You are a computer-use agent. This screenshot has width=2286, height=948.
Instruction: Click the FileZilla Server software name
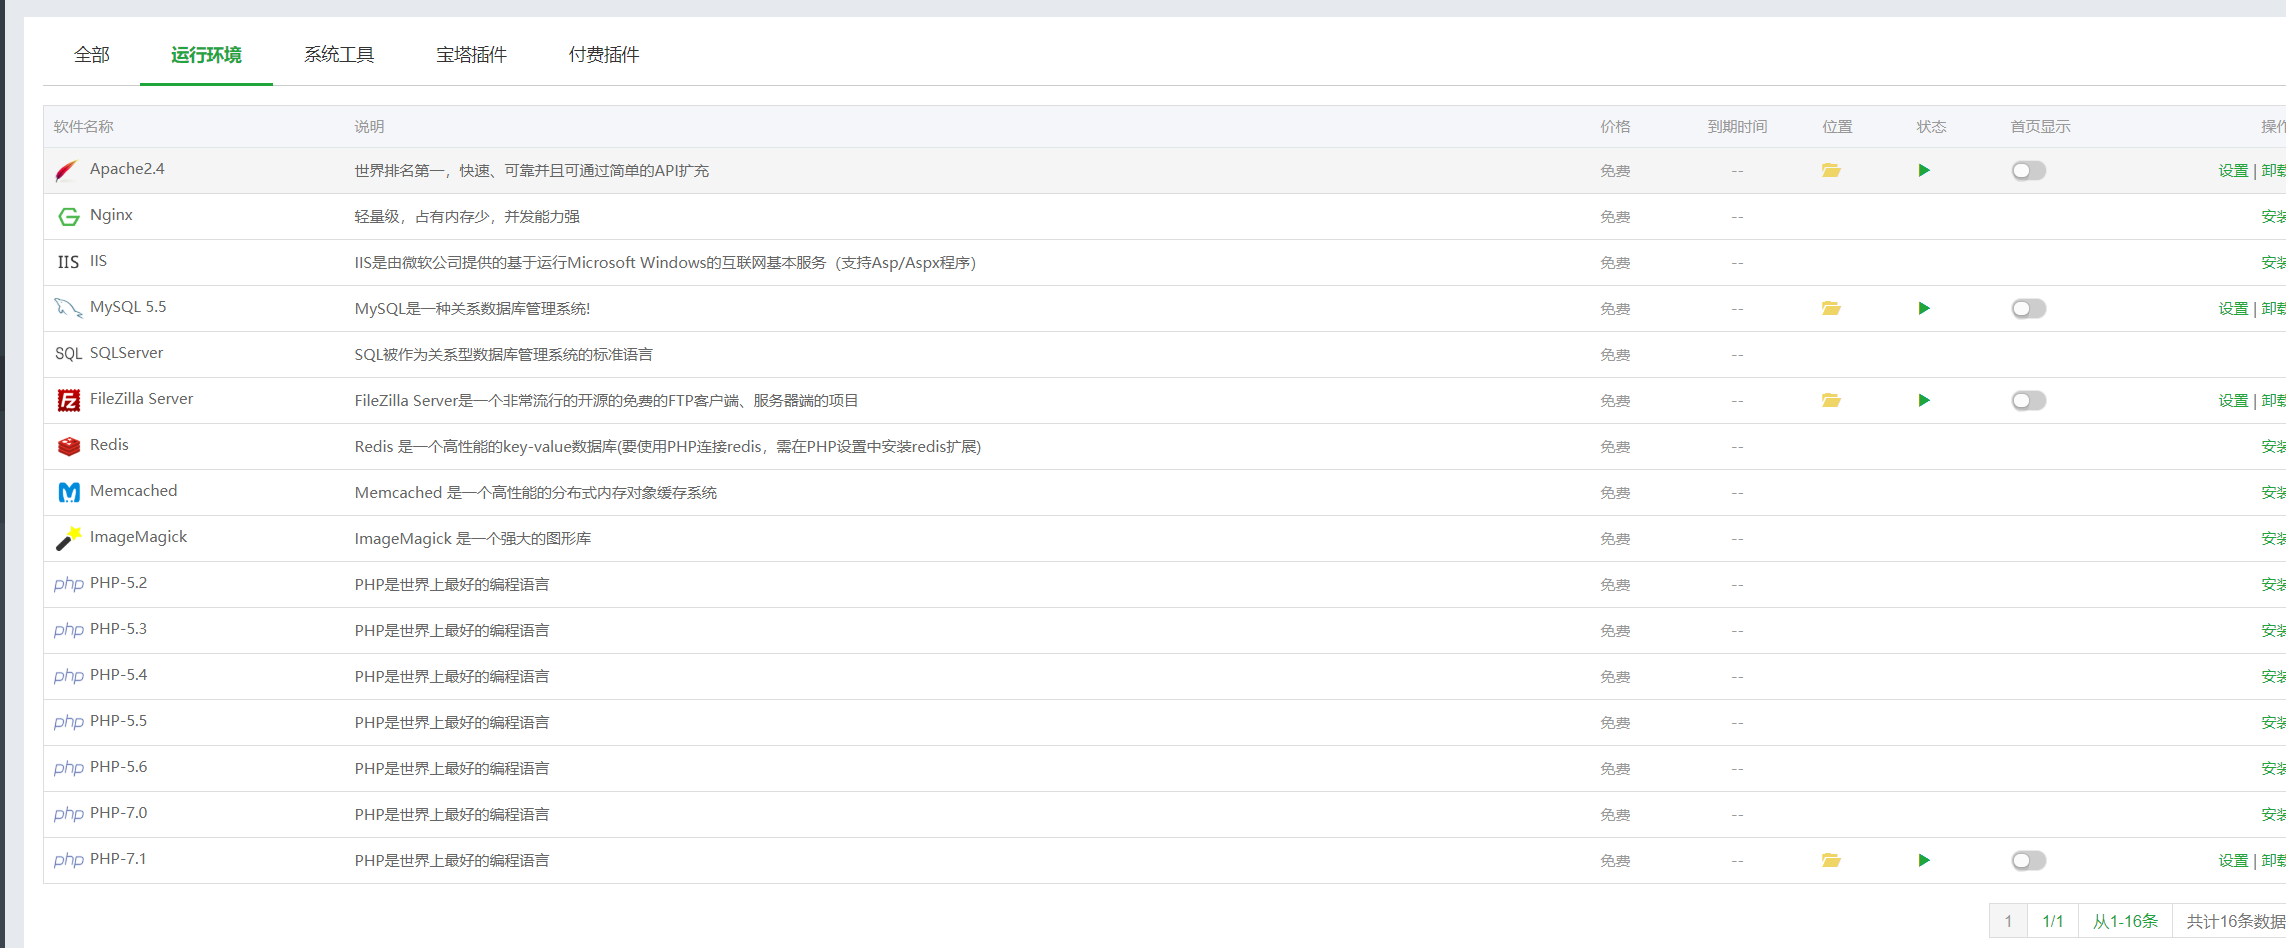pyautogui.click(x=141, y=399)
